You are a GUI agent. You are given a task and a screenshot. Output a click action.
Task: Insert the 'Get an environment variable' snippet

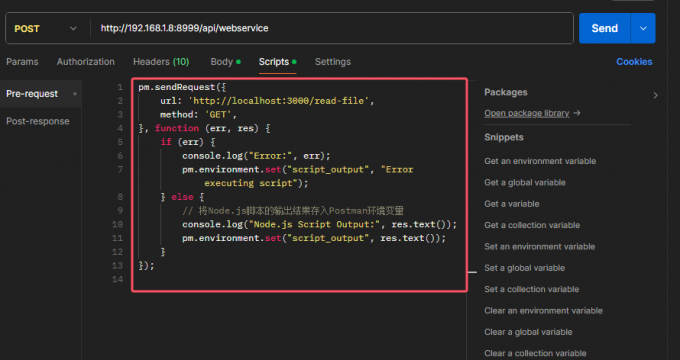click(540, 161)
